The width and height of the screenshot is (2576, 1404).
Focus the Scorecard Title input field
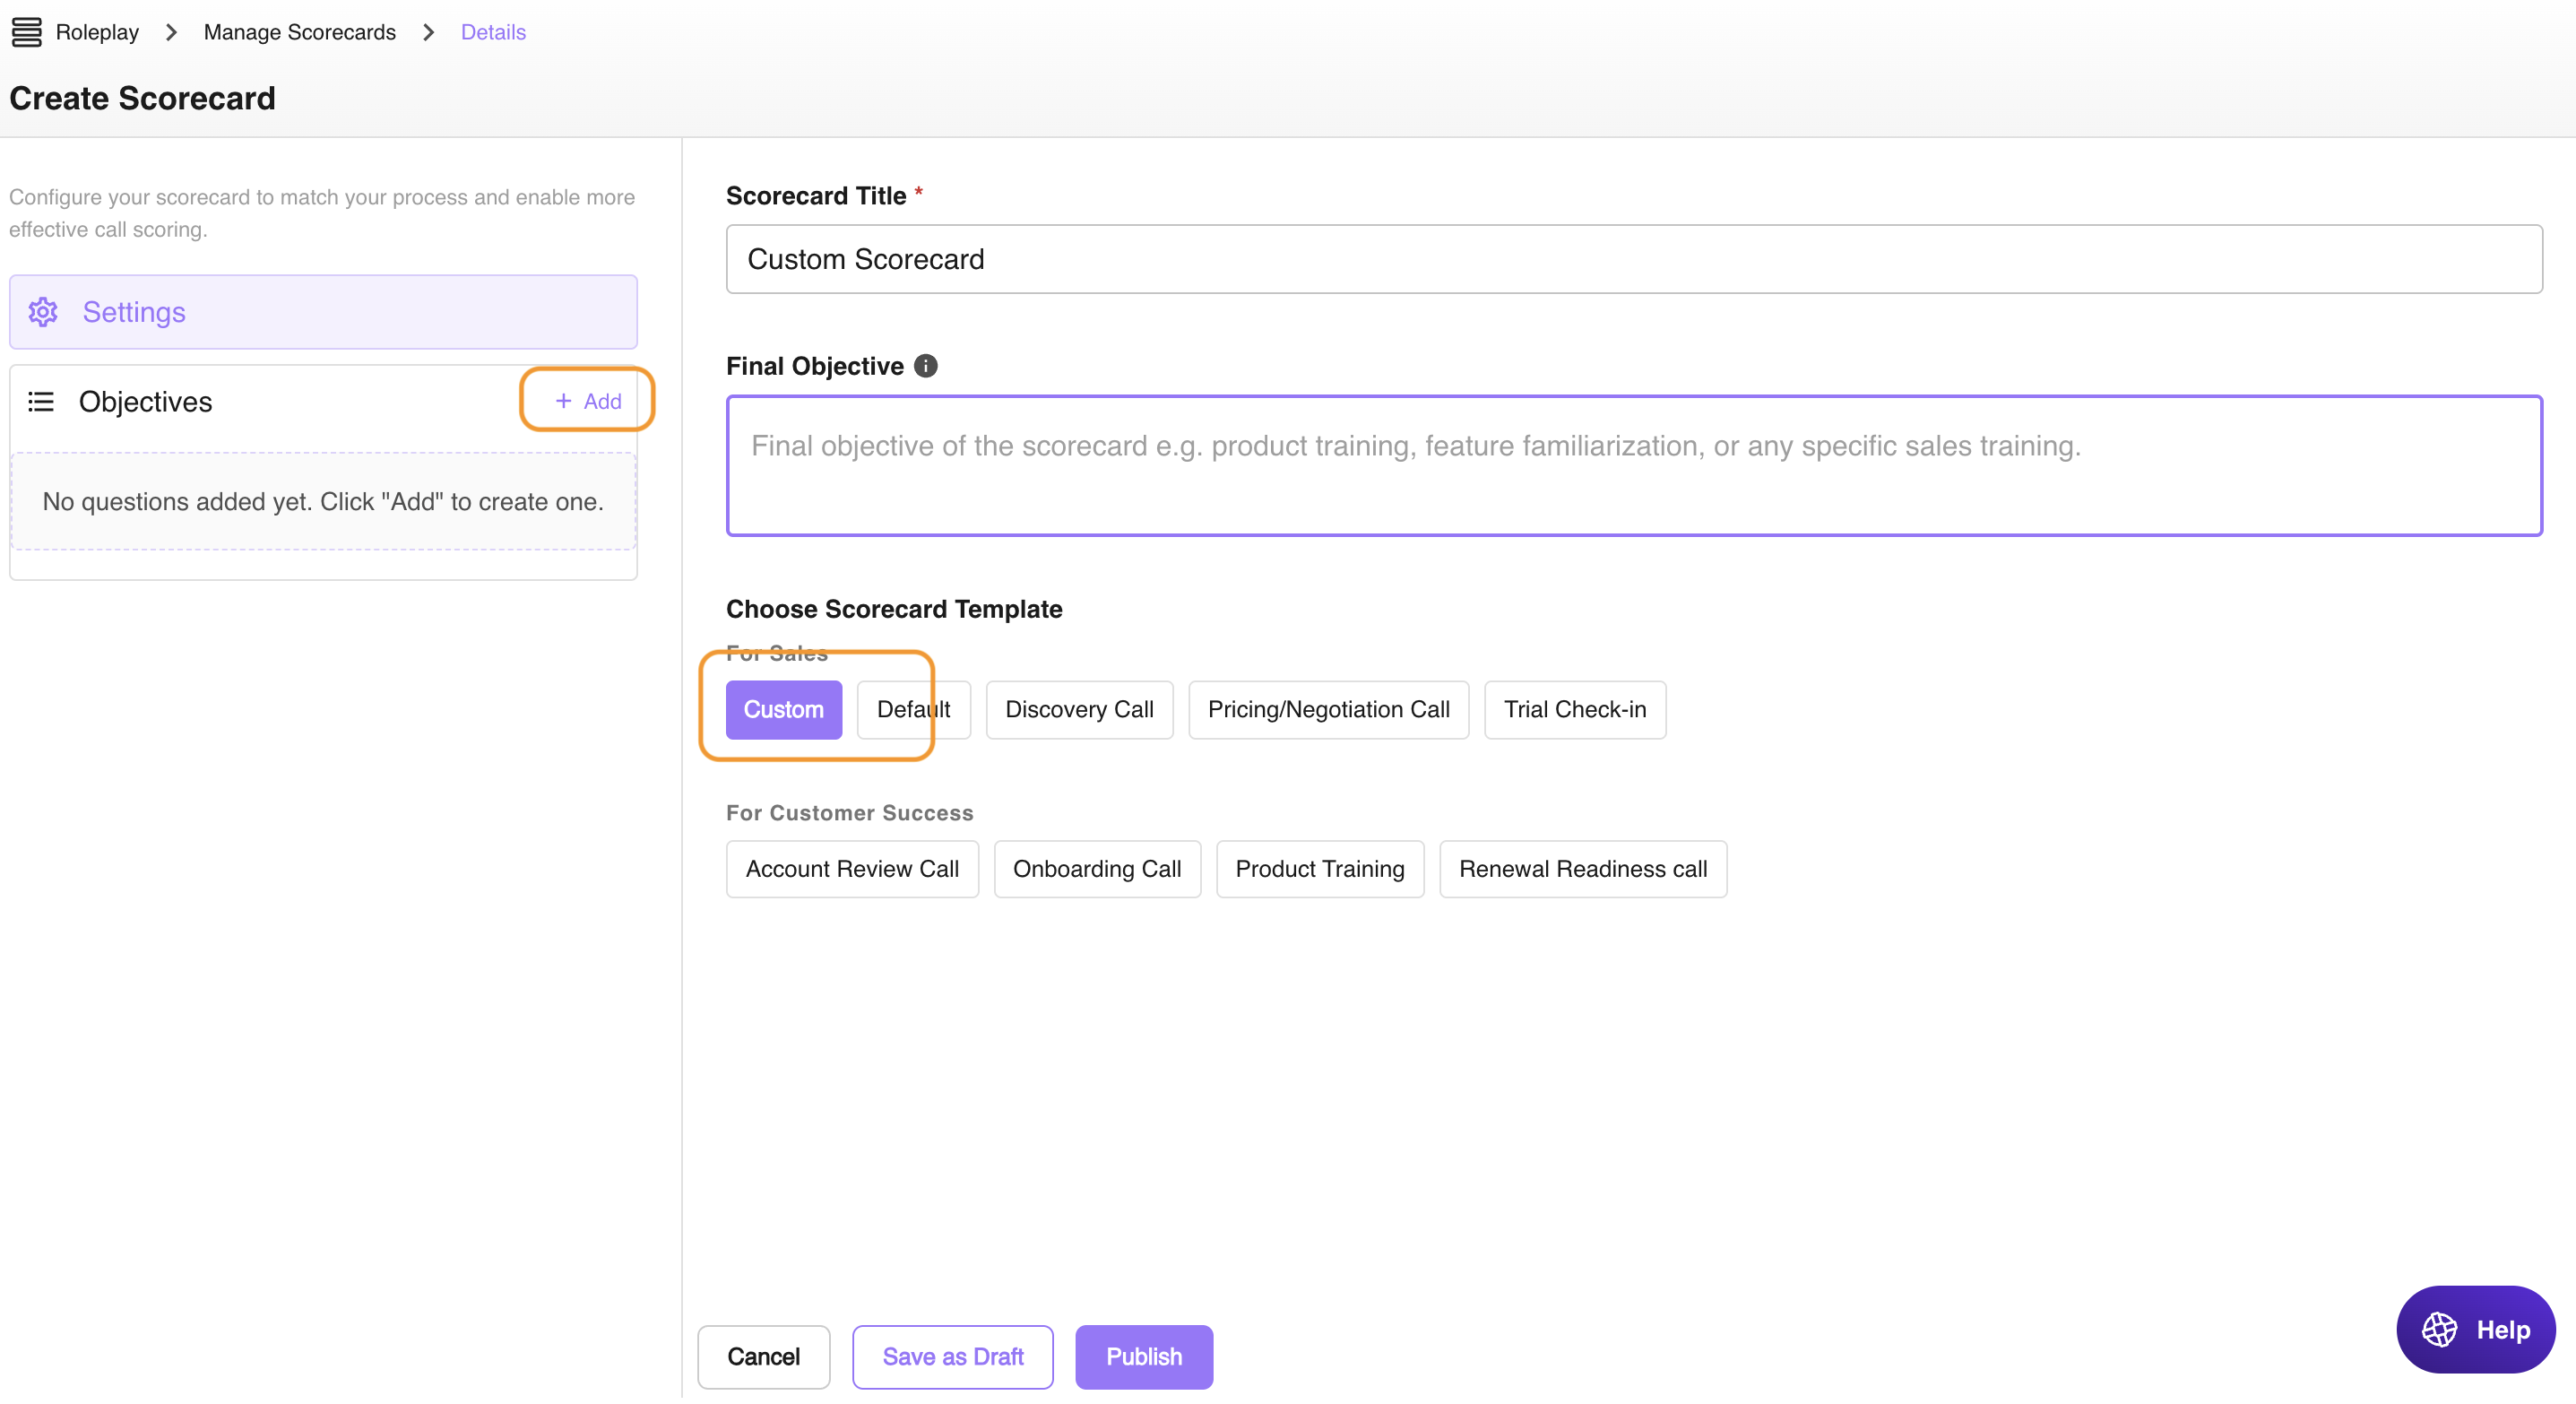pos(1633,259)
